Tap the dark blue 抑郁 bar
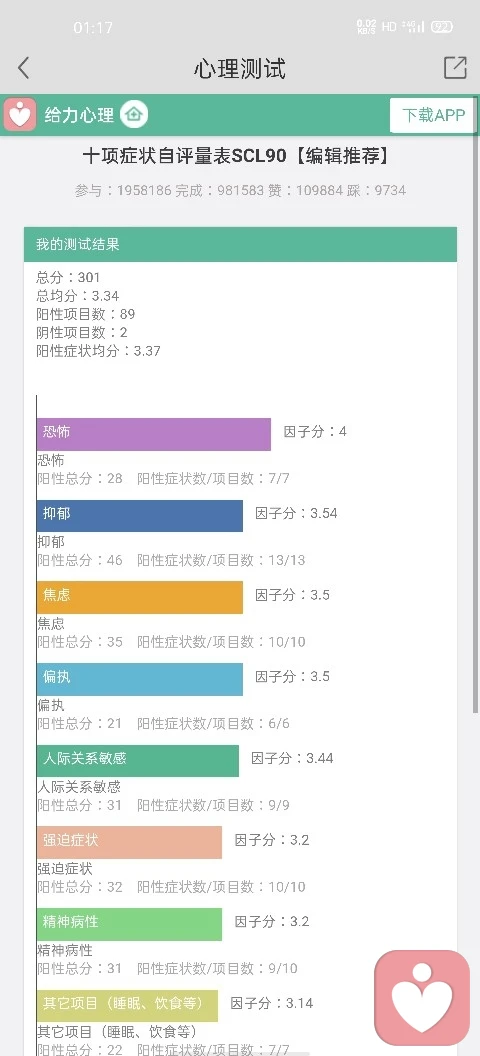 (x=140, y=516)
